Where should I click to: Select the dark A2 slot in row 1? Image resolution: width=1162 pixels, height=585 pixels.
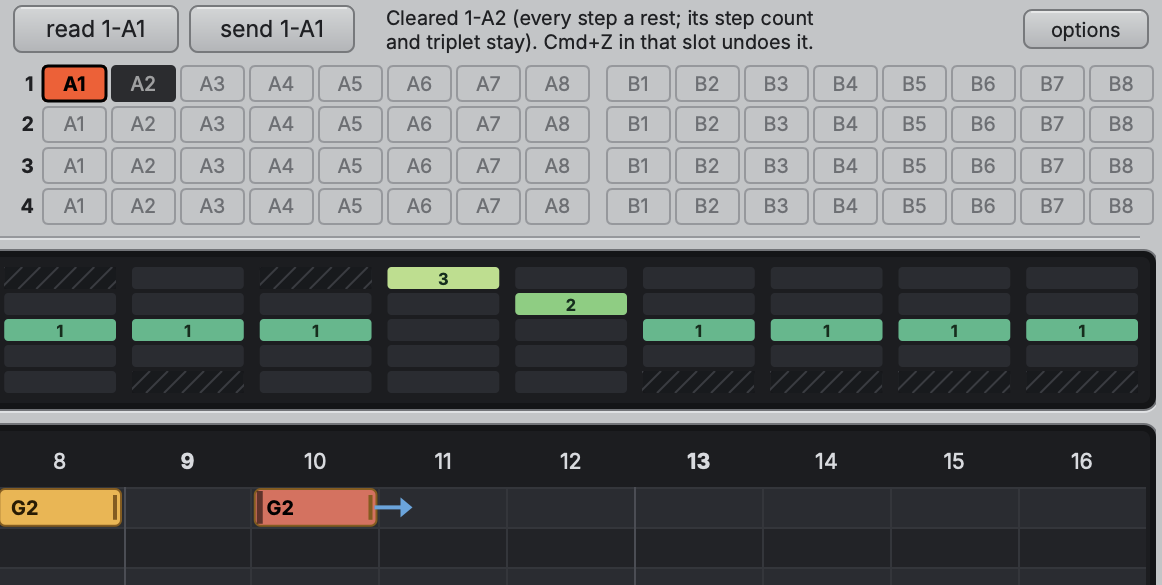[x=143, y=84]
